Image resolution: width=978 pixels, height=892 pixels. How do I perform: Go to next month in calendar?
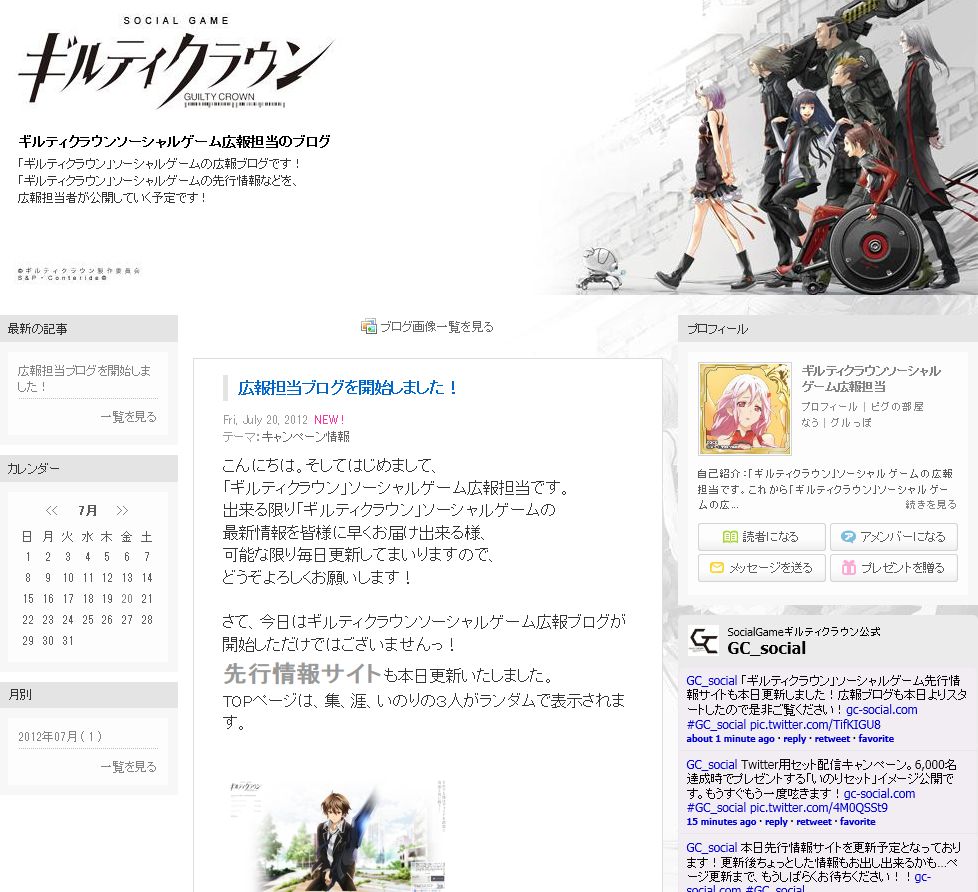point(122,511)
